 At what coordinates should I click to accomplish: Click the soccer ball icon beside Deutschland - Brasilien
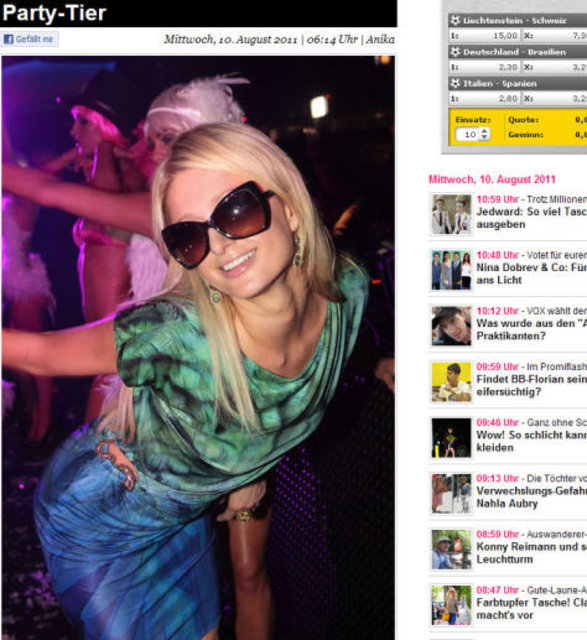pyautogui.click(x=455, y=52)
